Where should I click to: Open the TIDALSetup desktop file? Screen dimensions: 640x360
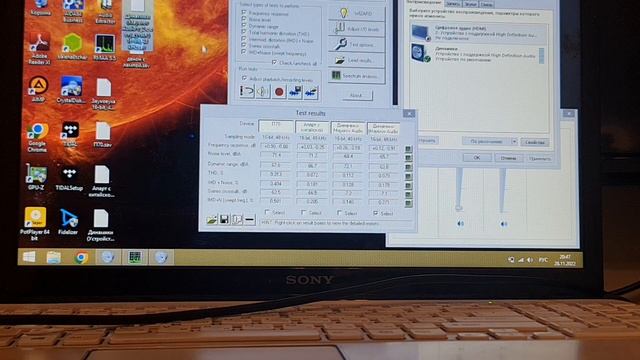click(x=69, y=178)
